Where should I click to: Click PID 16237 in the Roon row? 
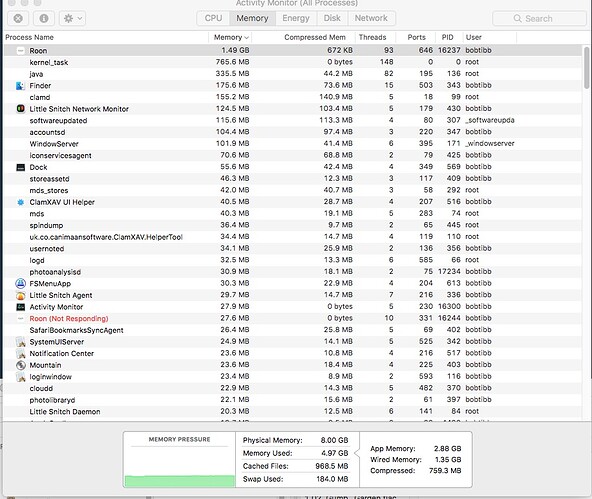click(x=449, y=50)
